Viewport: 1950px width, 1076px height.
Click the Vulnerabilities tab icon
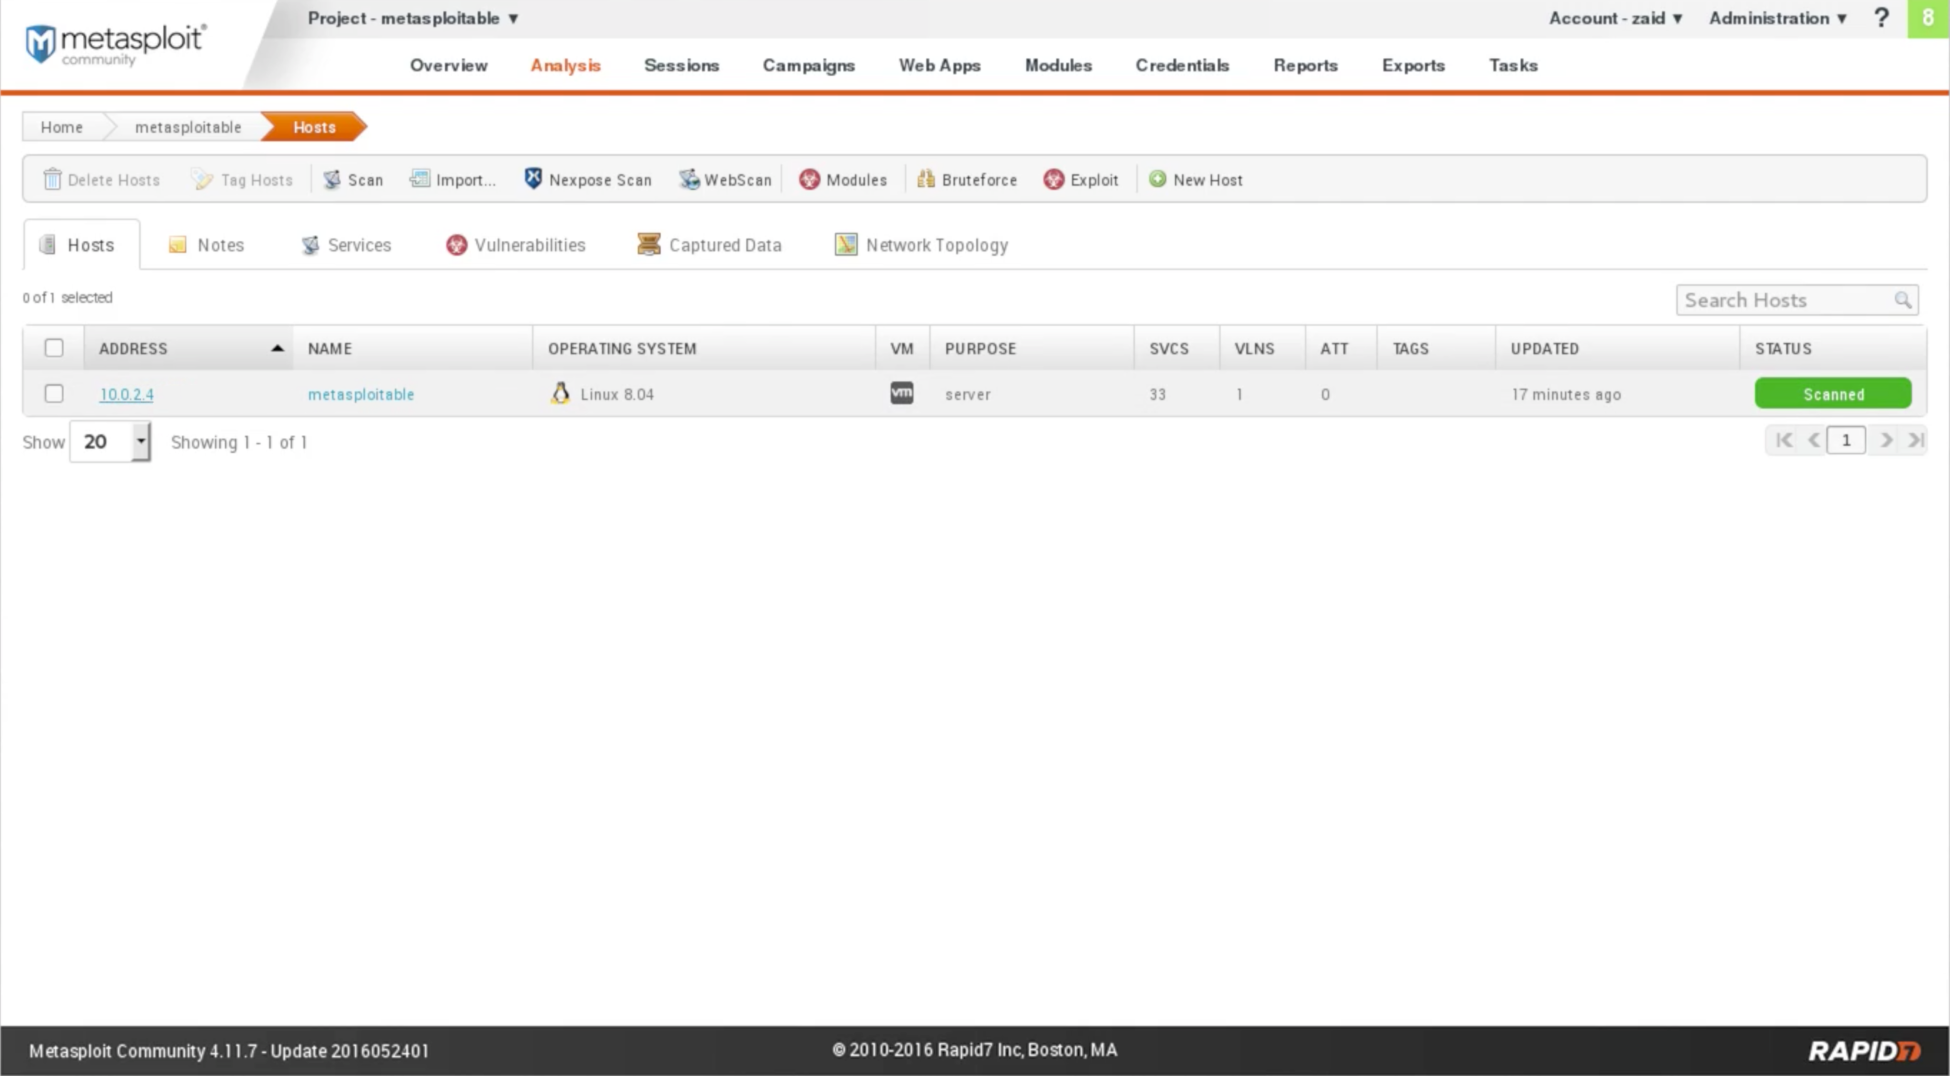[456, 245]
